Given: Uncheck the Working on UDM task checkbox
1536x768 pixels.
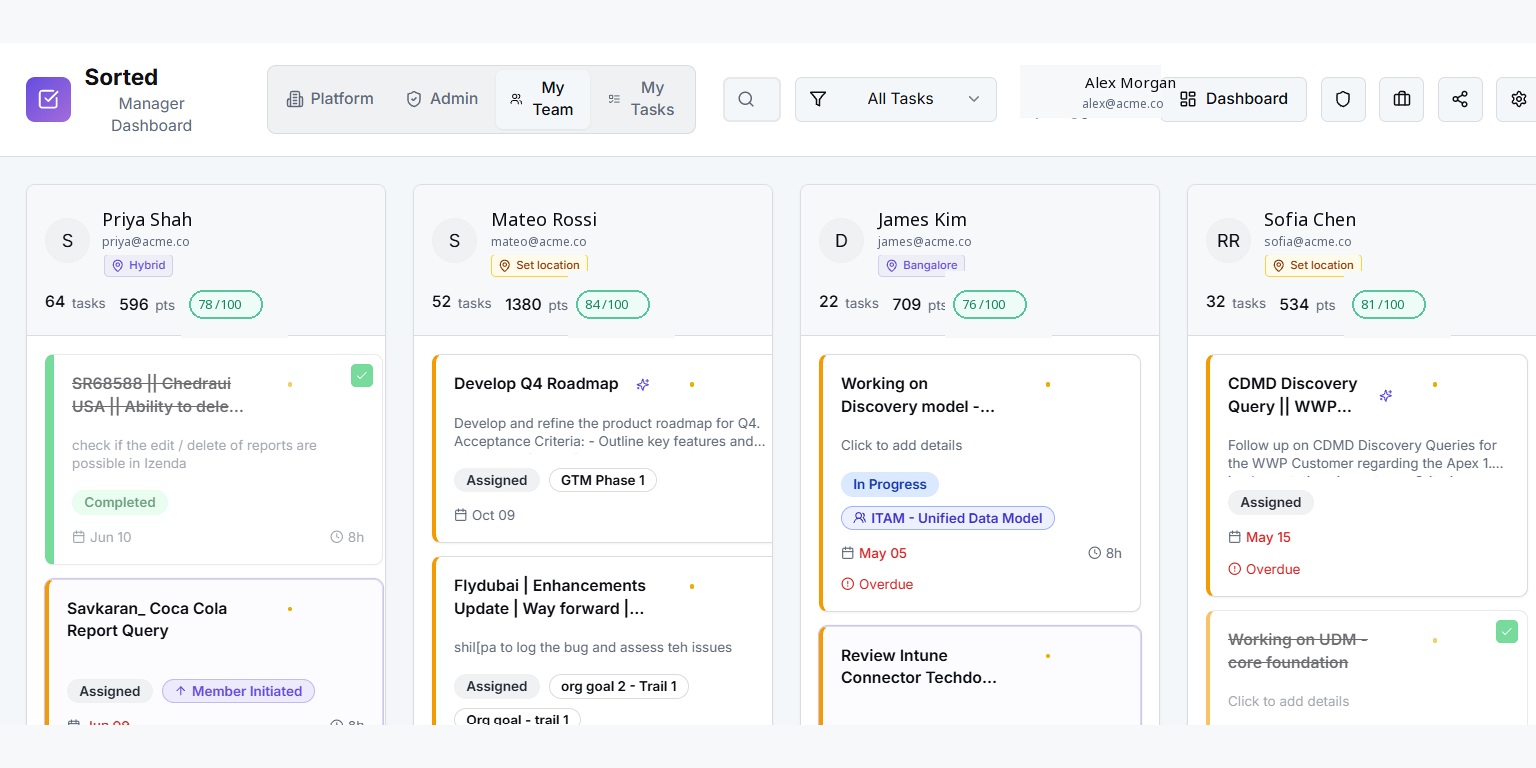Looking at the screenshot, I should 1507,631.
